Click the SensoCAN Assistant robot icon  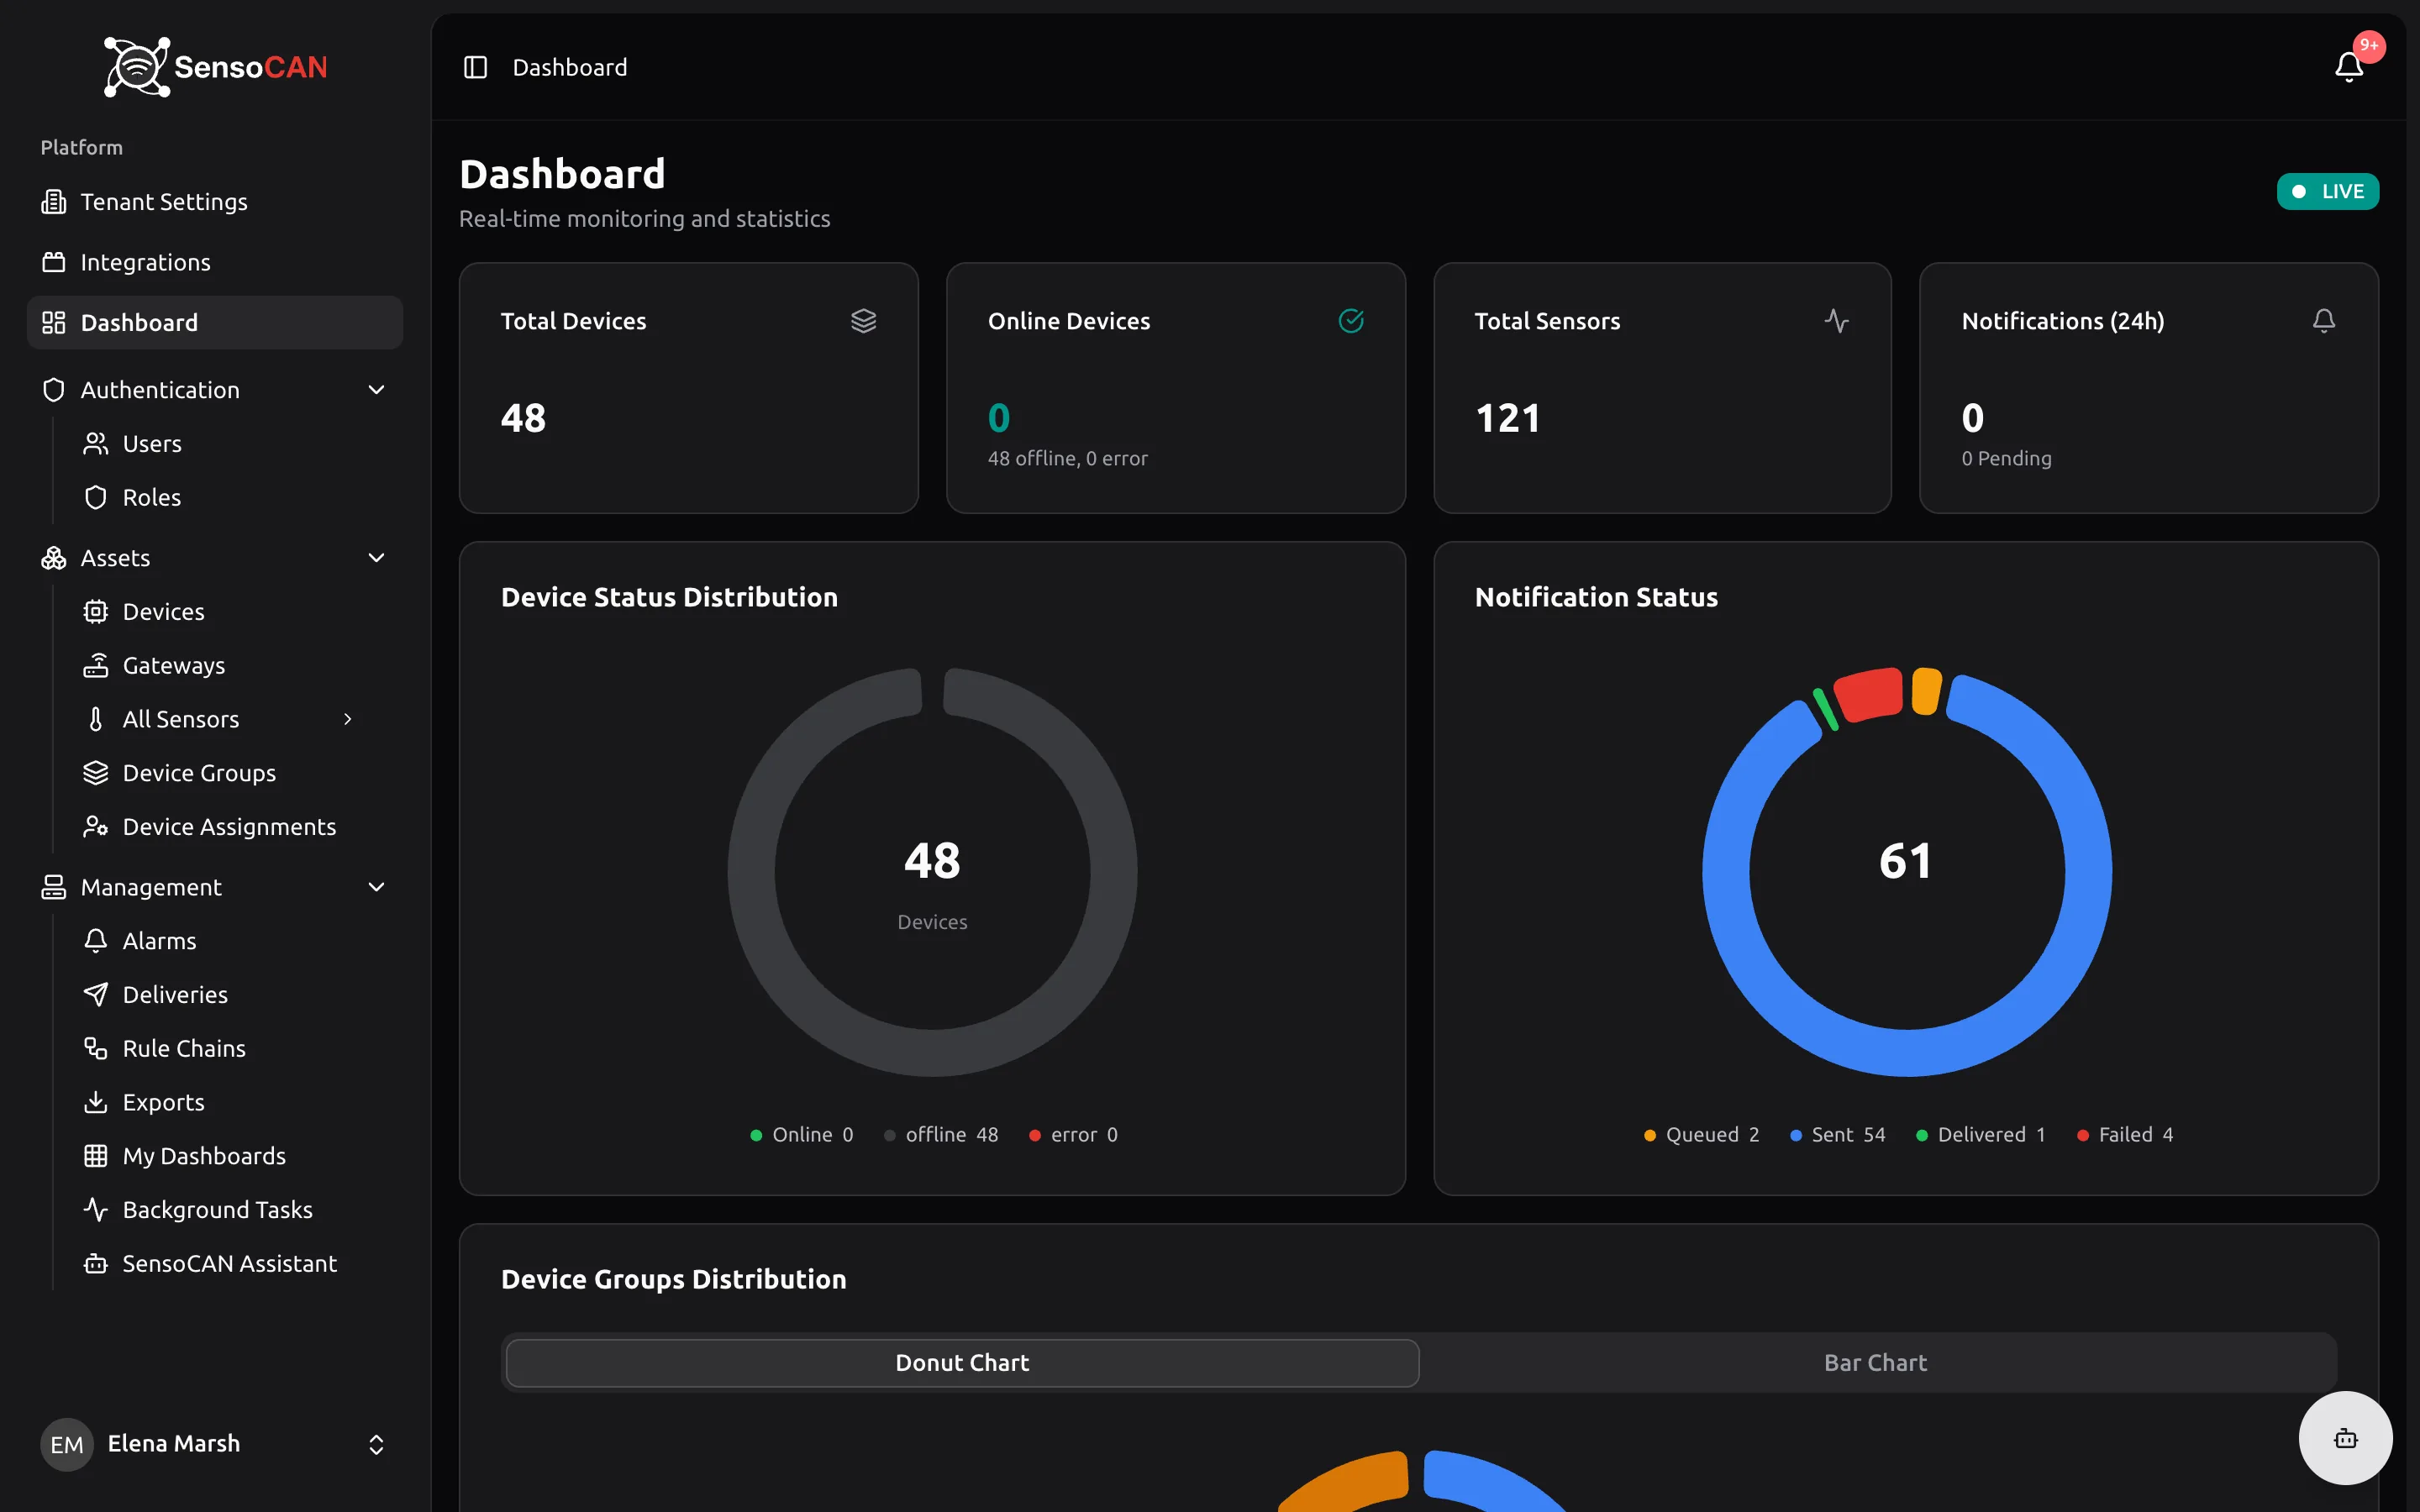point(95,1264)
